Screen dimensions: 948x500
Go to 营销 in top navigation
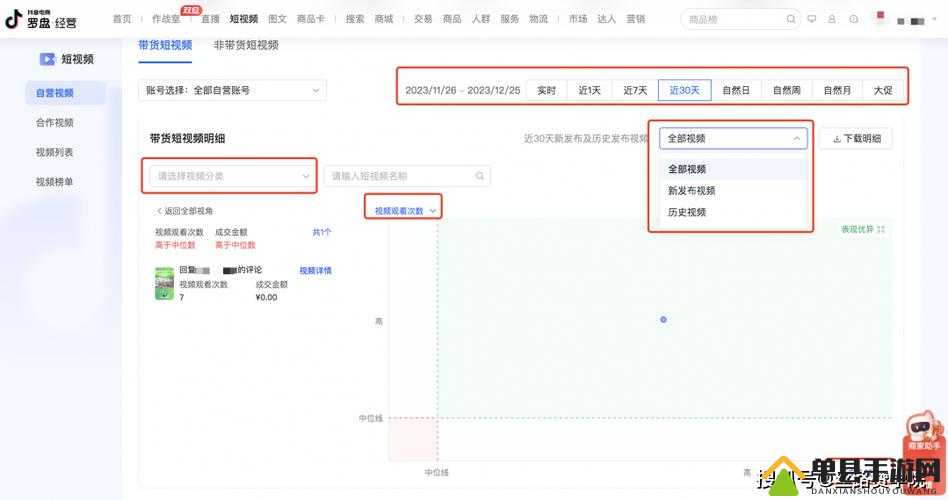(x=635, y=19)
